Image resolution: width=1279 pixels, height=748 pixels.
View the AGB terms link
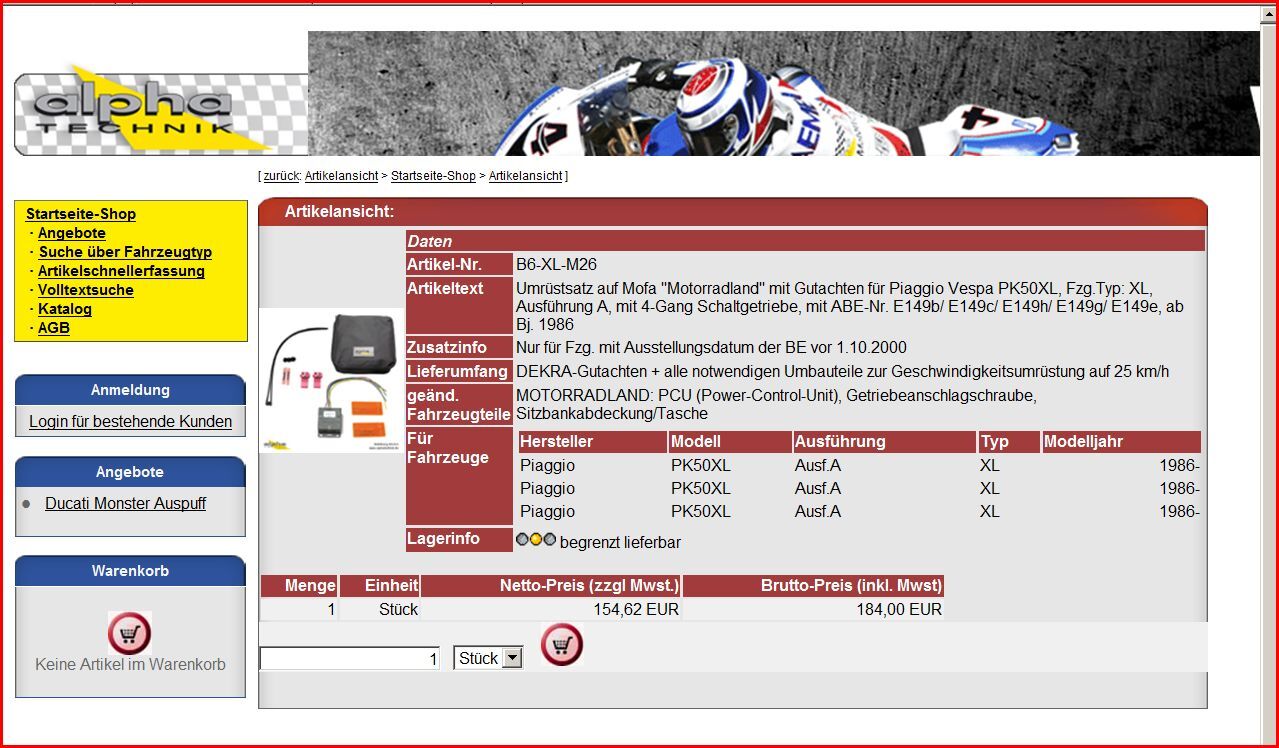(54, 328)
